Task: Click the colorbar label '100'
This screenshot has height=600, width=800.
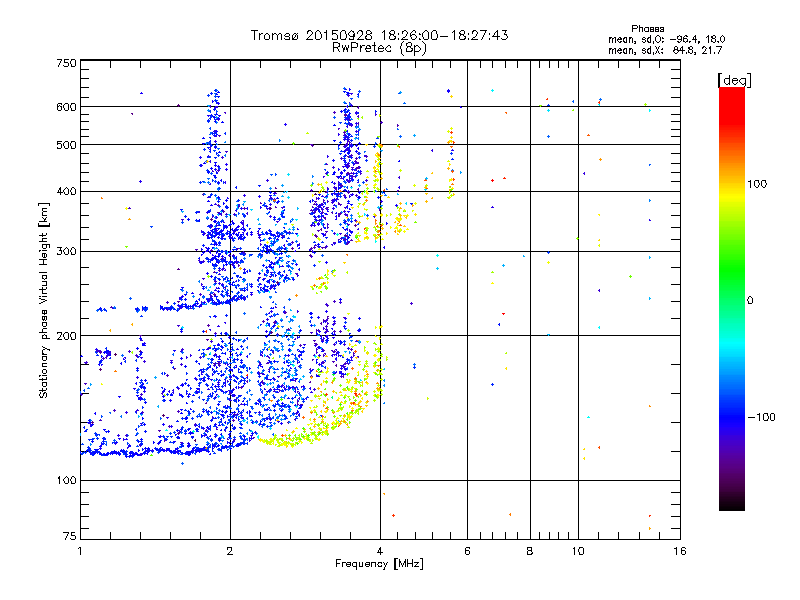Action: 757,184
